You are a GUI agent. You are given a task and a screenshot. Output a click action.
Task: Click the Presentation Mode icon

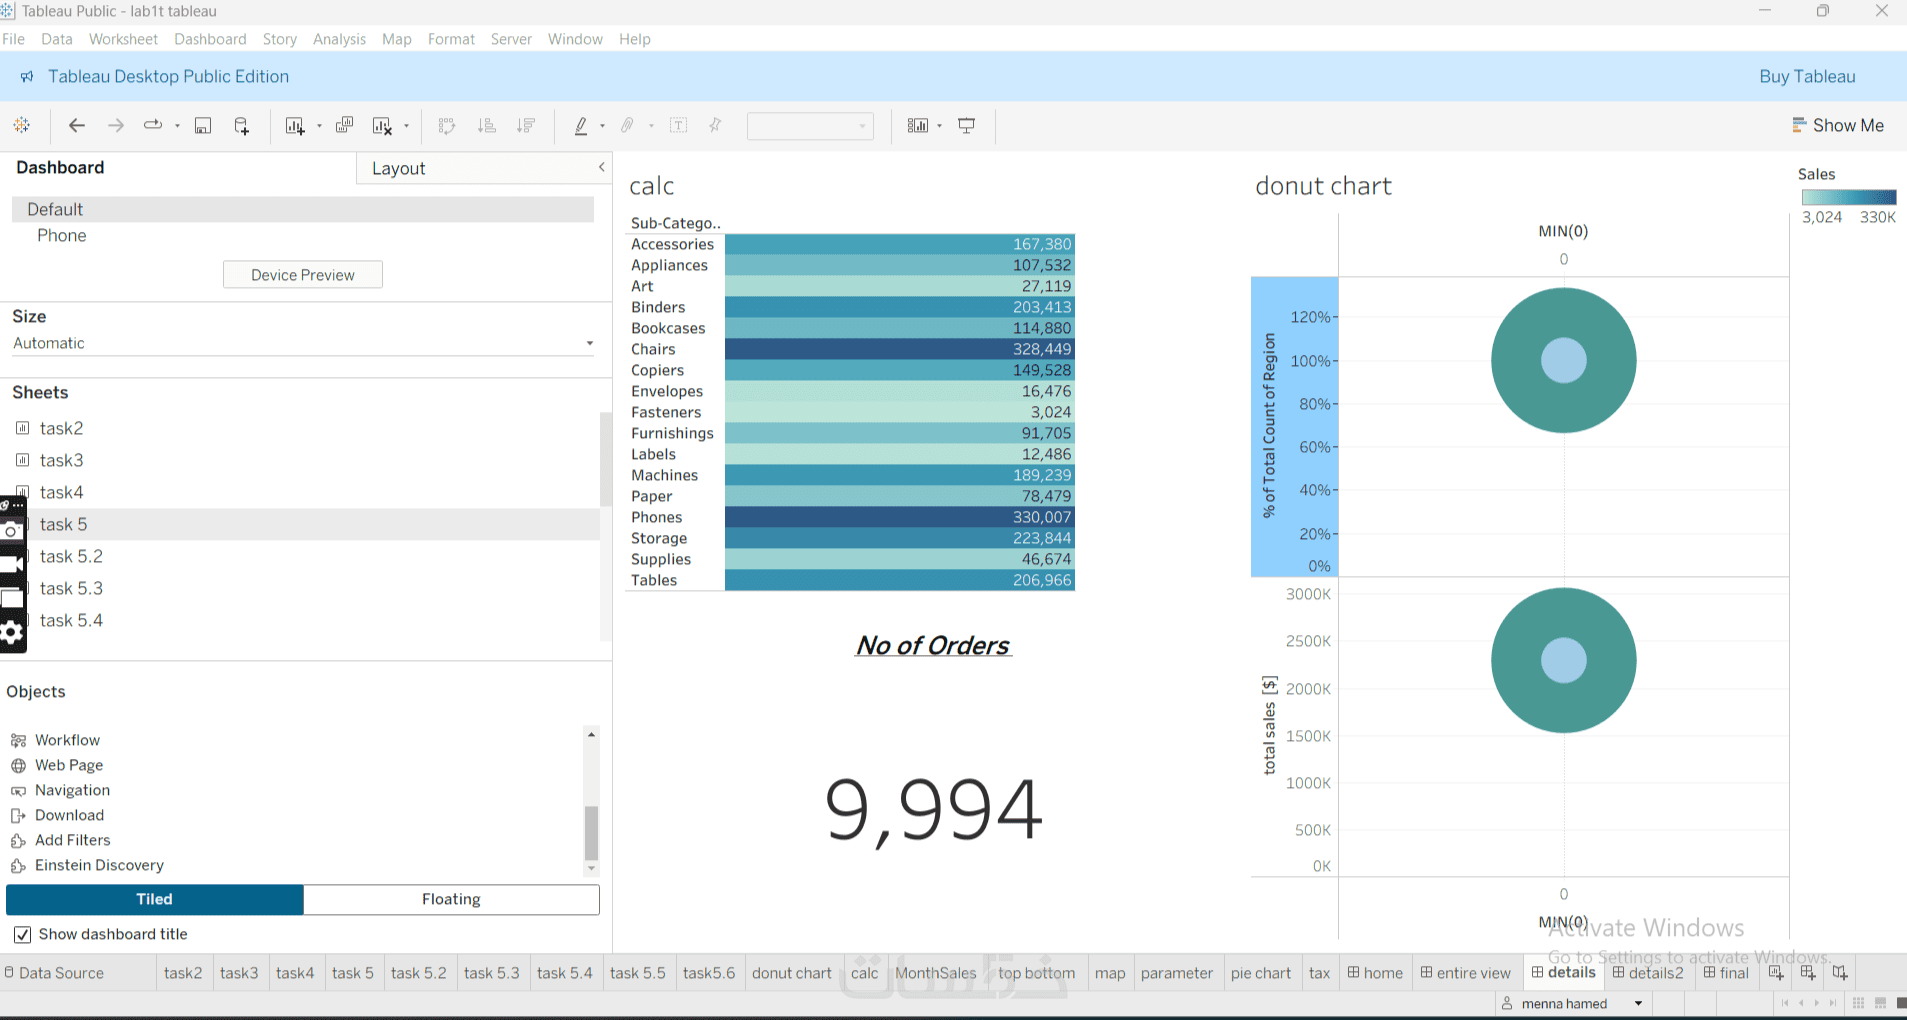967,125
